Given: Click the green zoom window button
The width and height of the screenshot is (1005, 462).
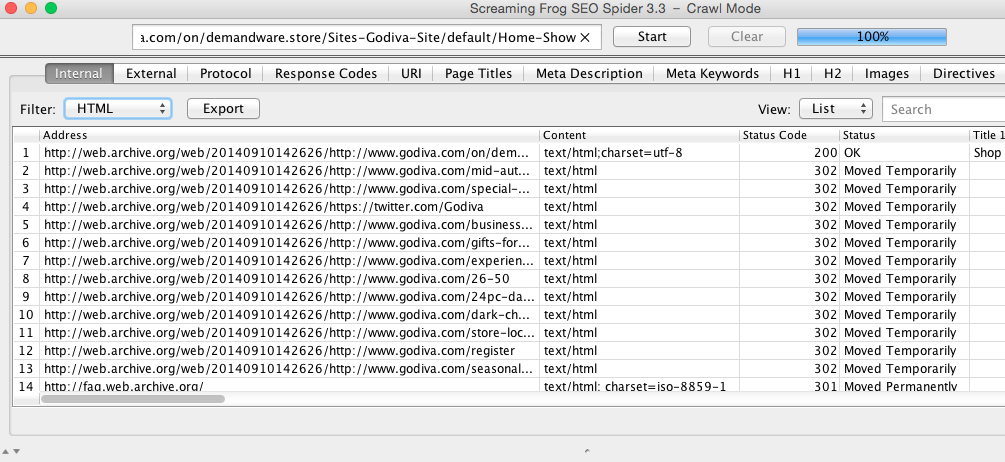Looking at the screenshot, I should click(x=51, y=9).
